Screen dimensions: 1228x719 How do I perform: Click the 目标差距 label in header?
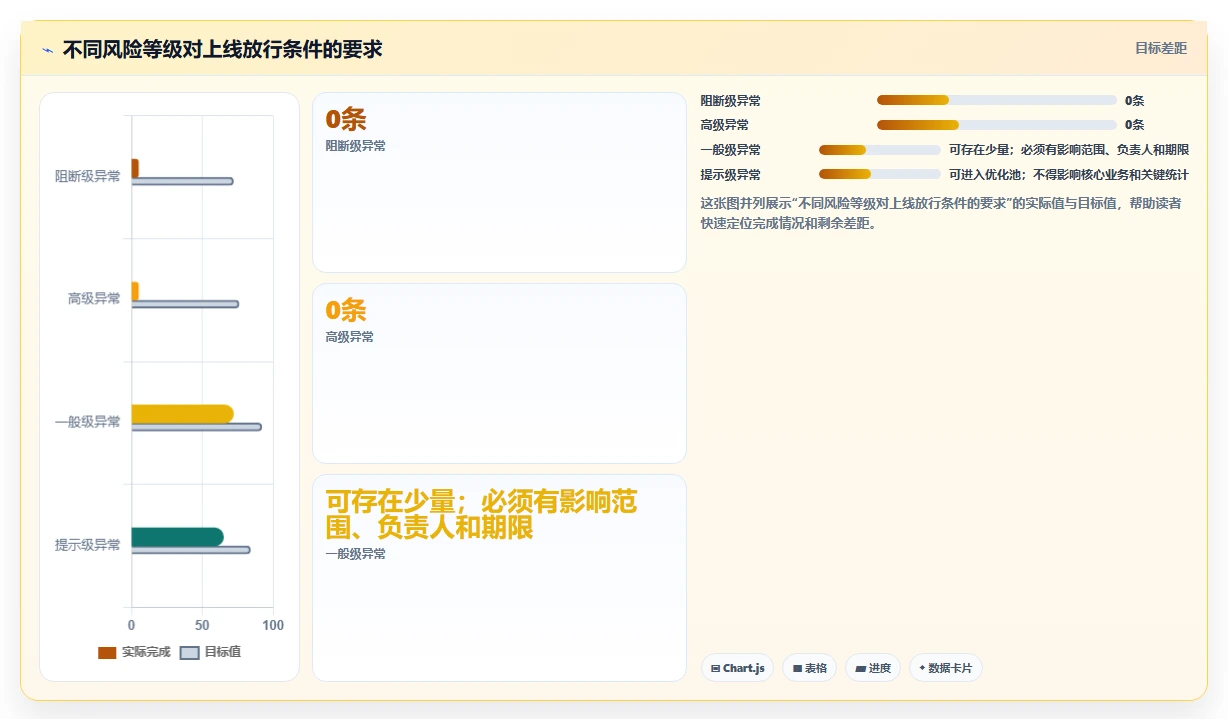[1161, 48]
